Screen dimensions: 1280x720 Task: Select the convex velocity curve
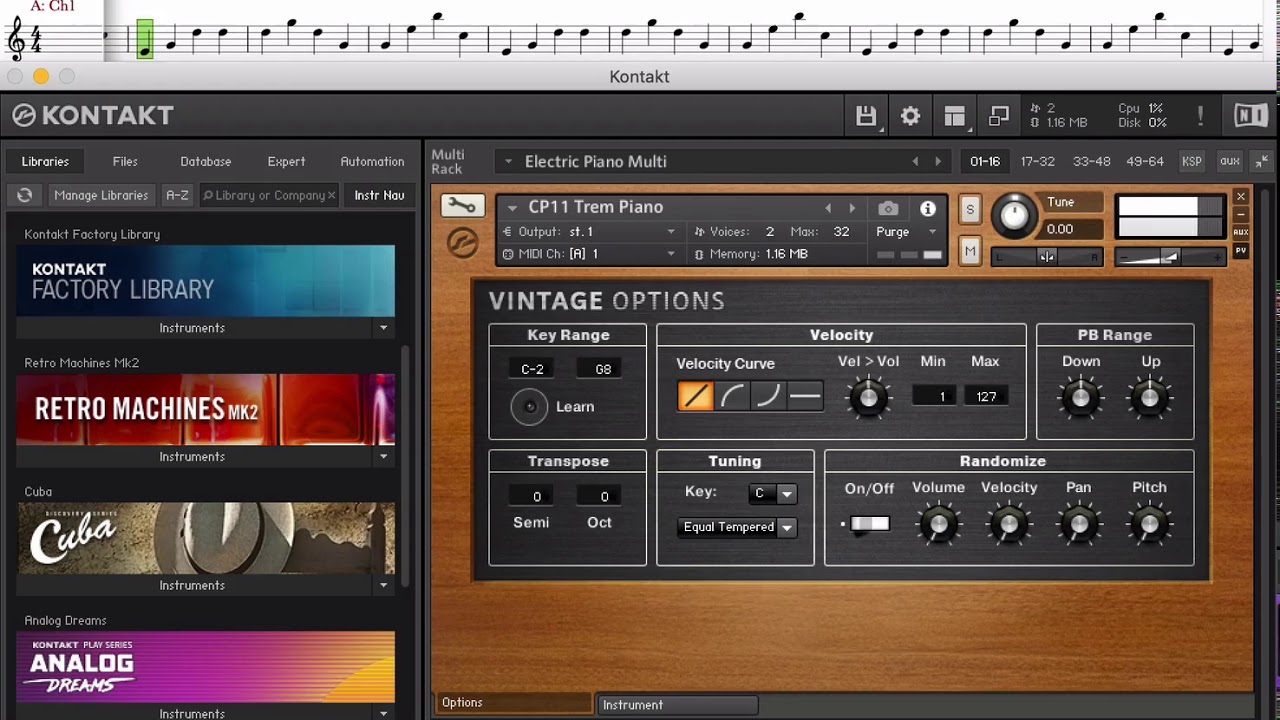point(732,396)
